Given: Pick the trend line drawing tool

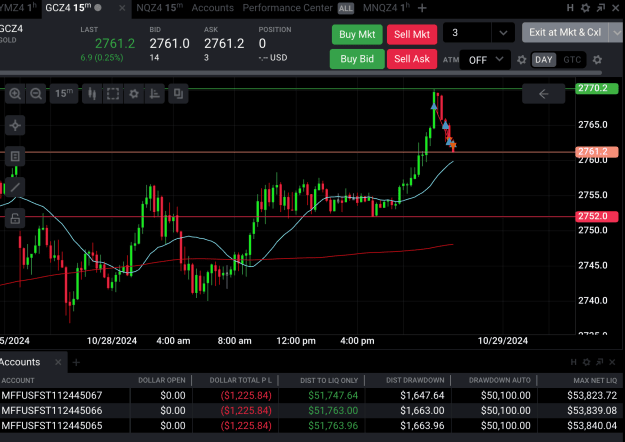Looking at the screenshot, I should (15, 187).
